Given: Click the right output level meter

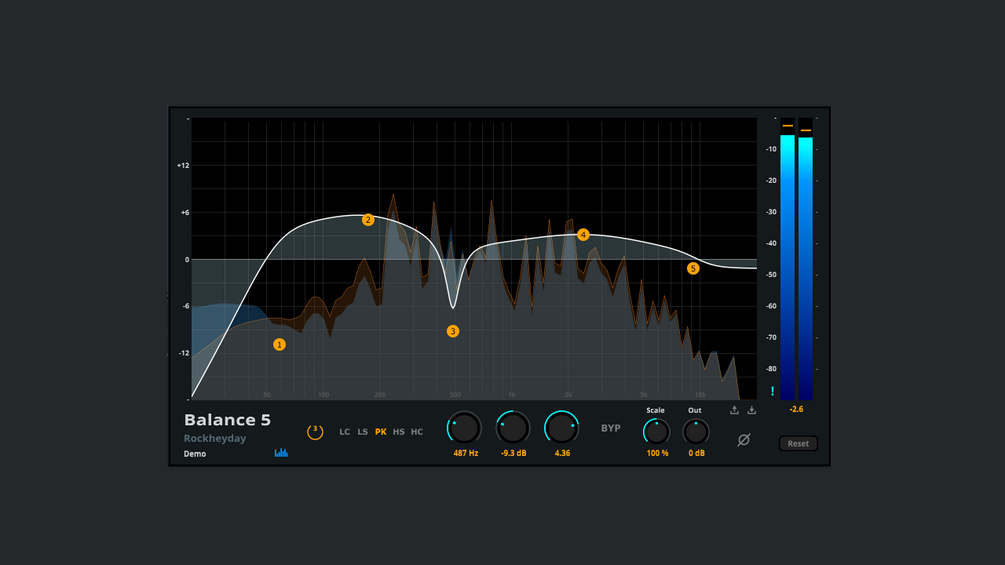Looking at the screenshot, I should [806, 259].
